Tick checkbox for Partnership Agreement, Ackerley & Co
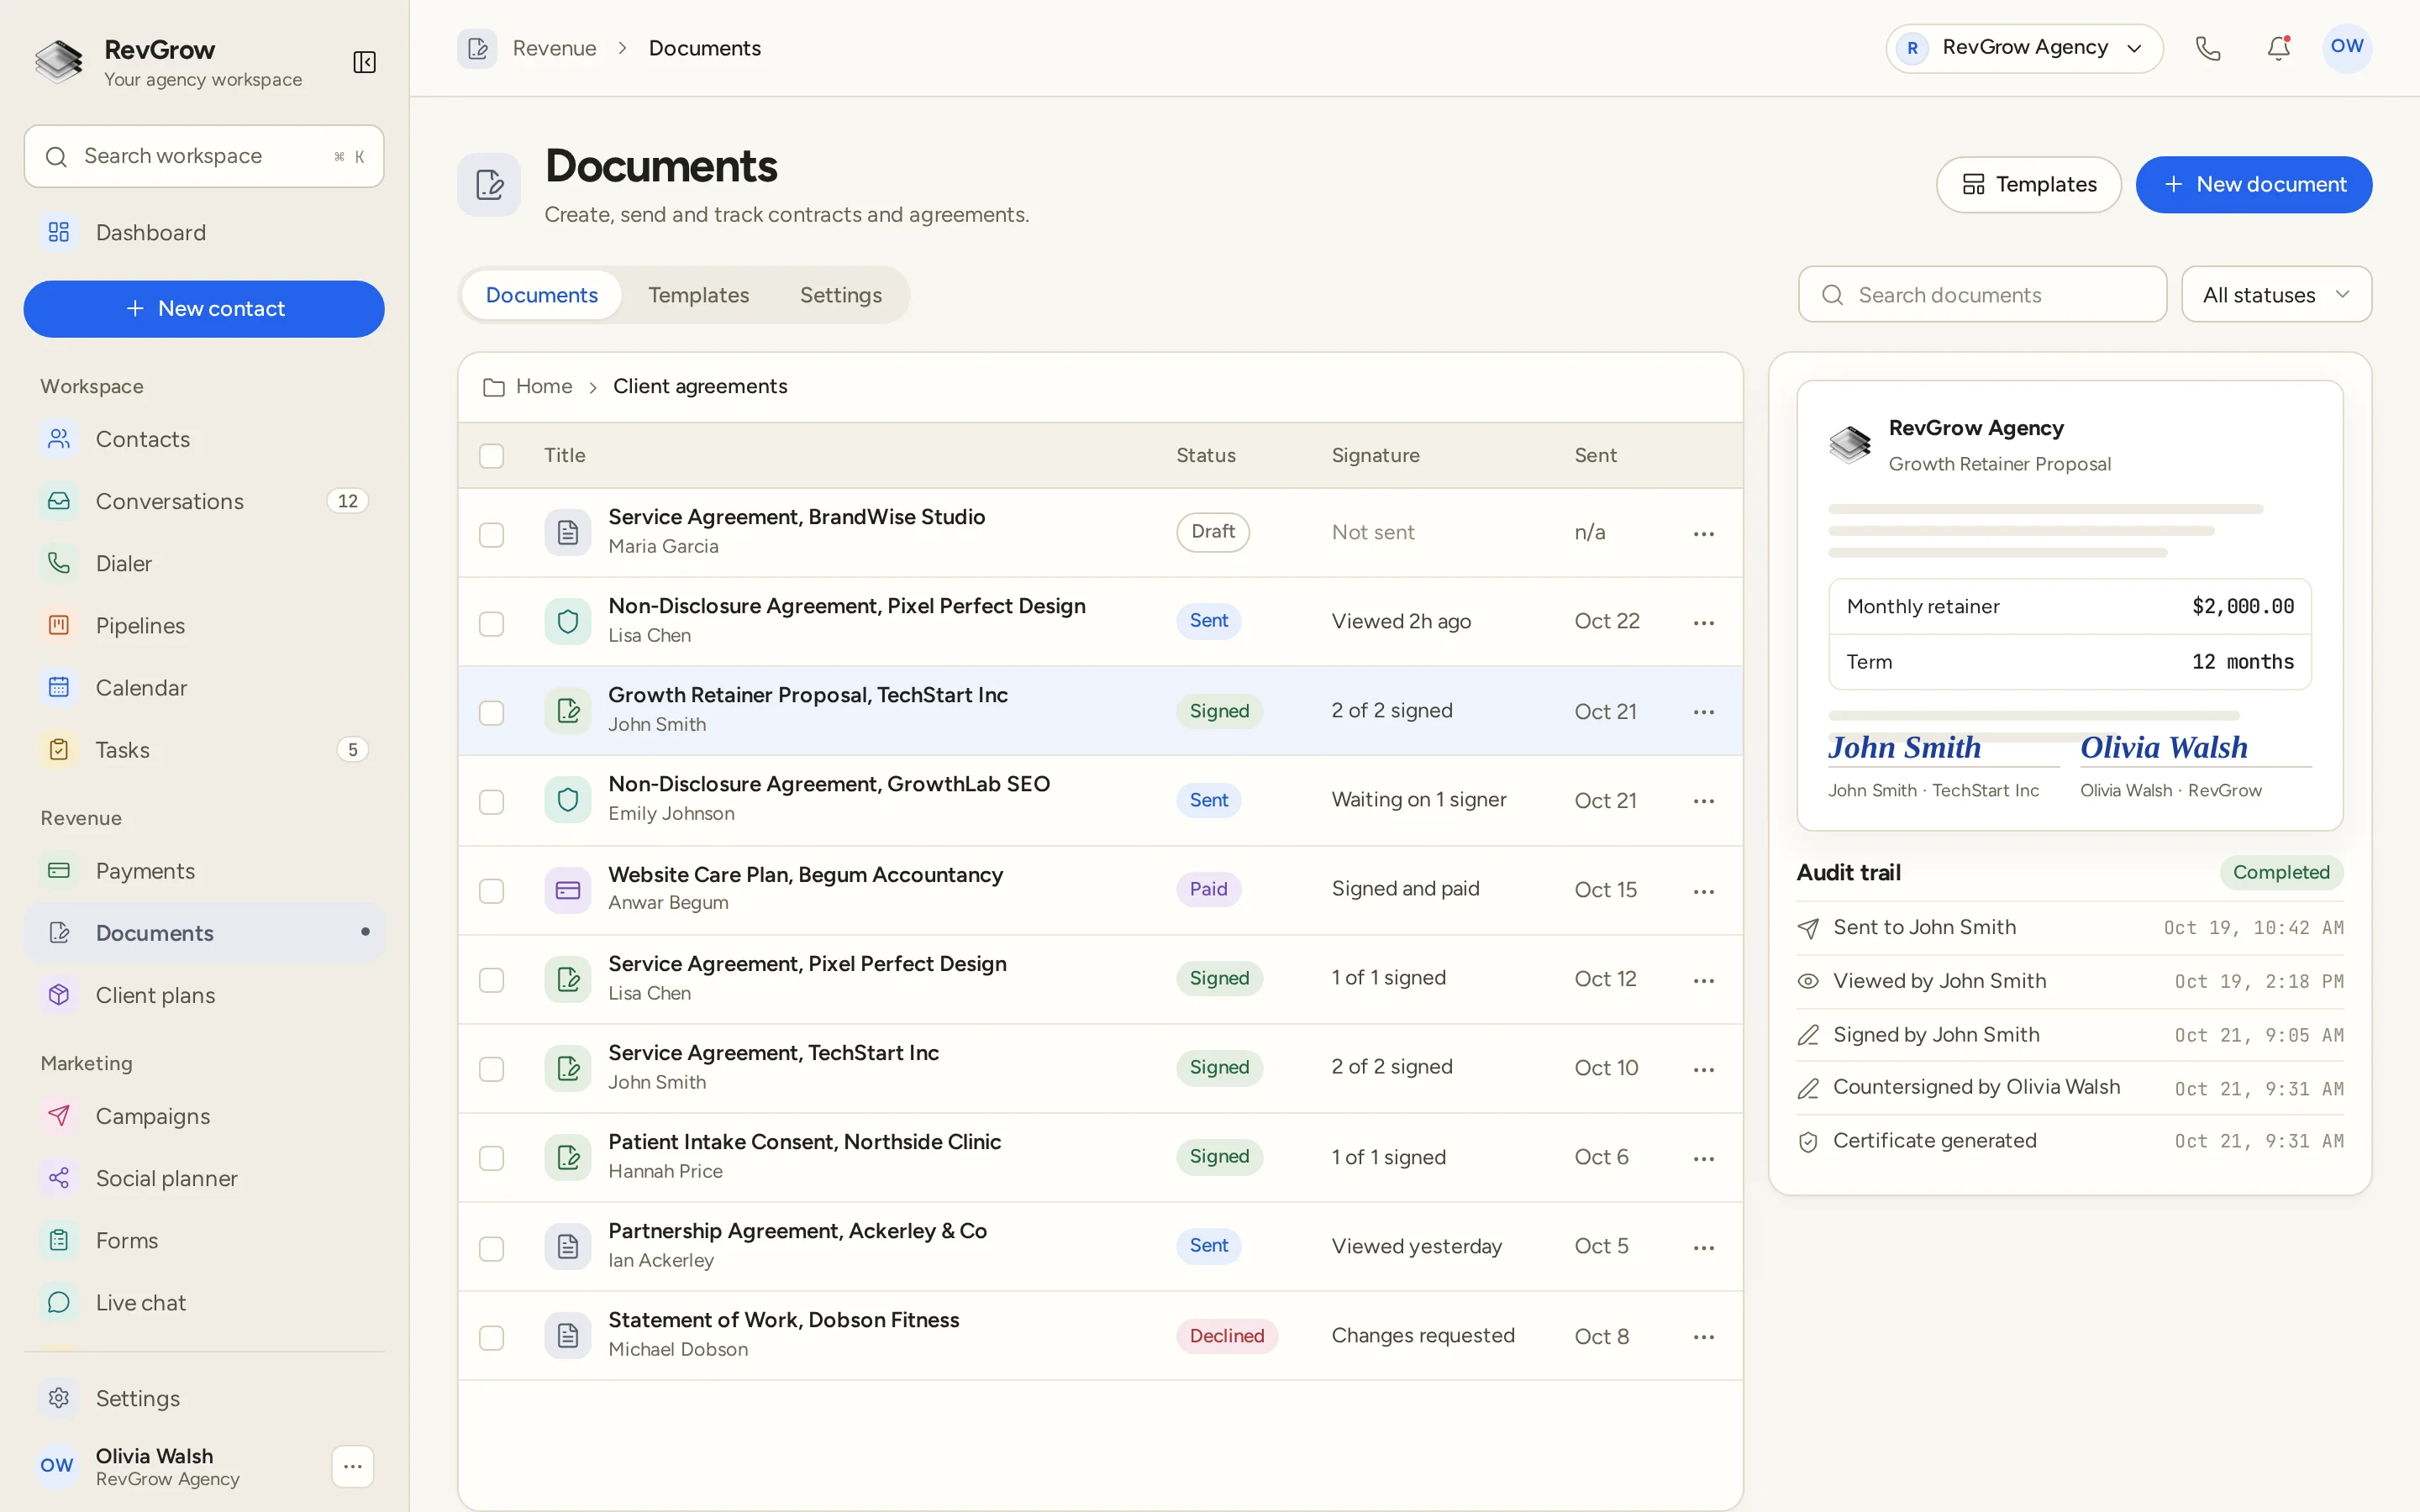Viewport: 2420px width, 1512px height. [491, 1249]
